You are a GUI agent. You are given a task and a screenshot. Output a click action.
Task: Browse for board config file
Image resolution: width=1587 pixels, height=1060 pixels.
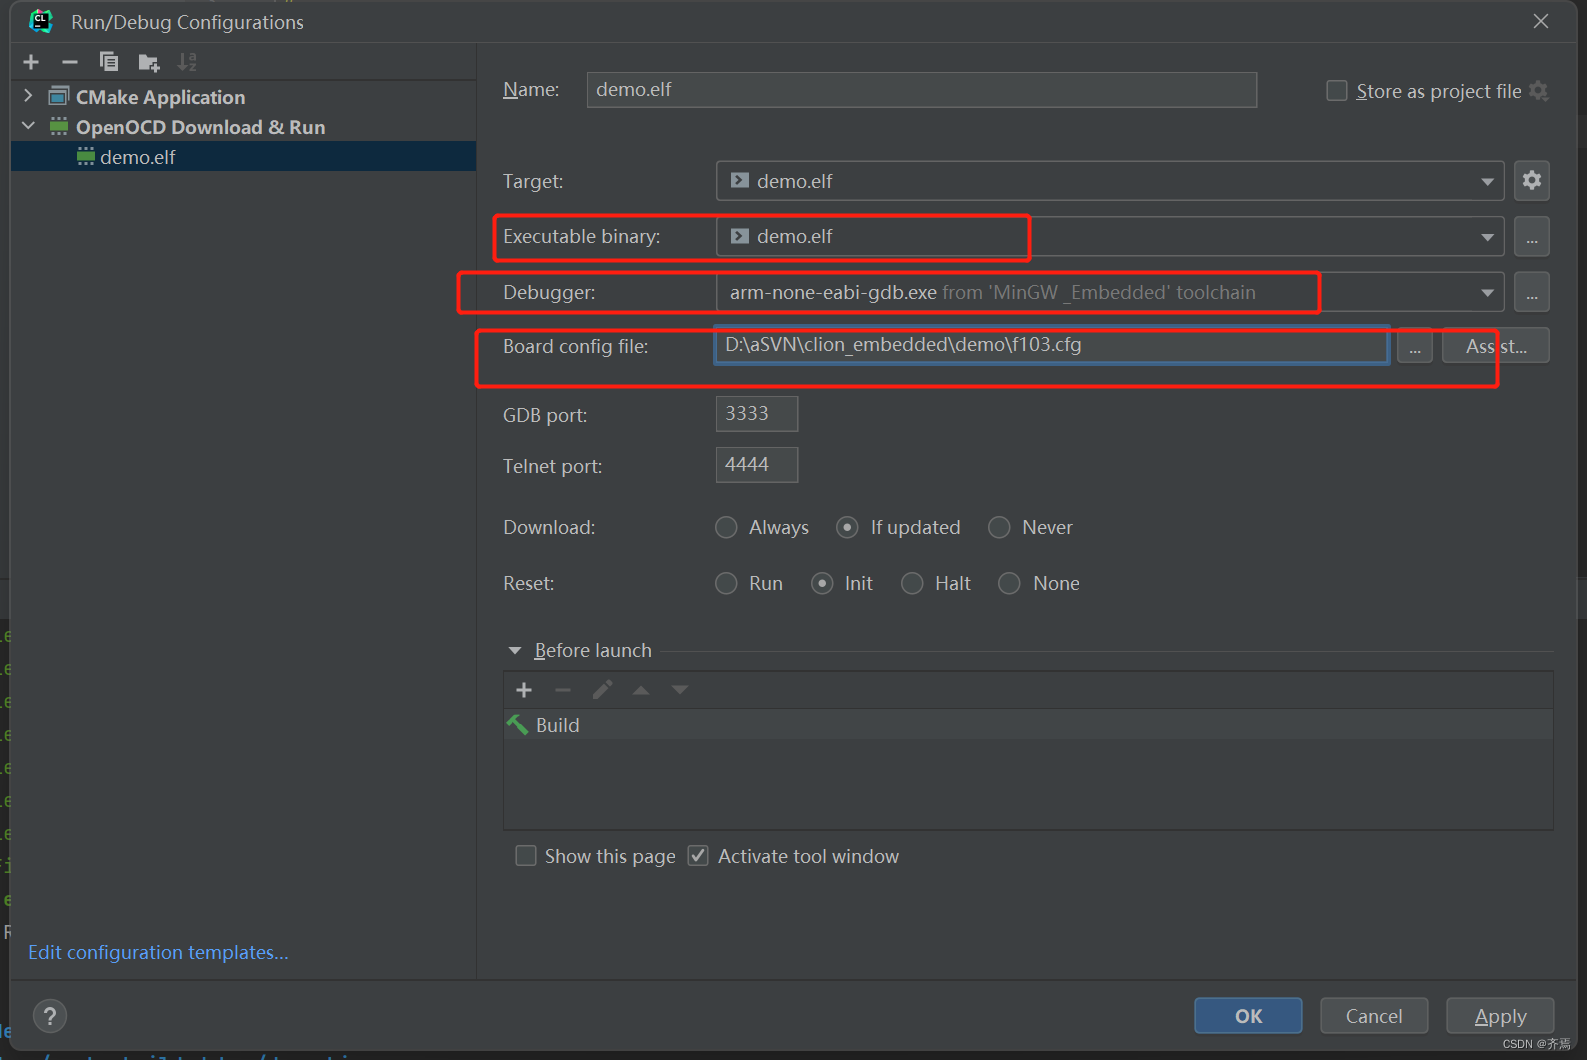[x=1414, y=347]
